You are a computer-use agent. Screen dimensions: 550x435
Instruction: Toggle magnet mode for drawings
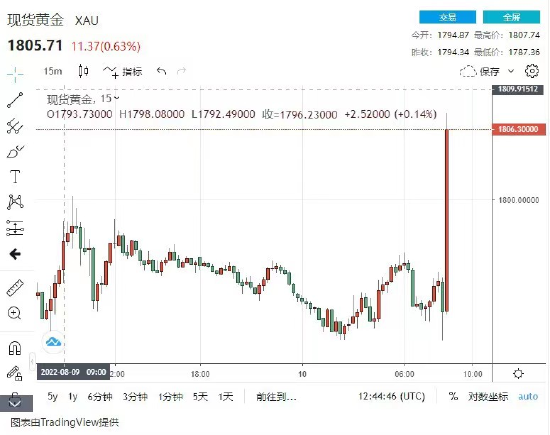(x=15, y=348)
